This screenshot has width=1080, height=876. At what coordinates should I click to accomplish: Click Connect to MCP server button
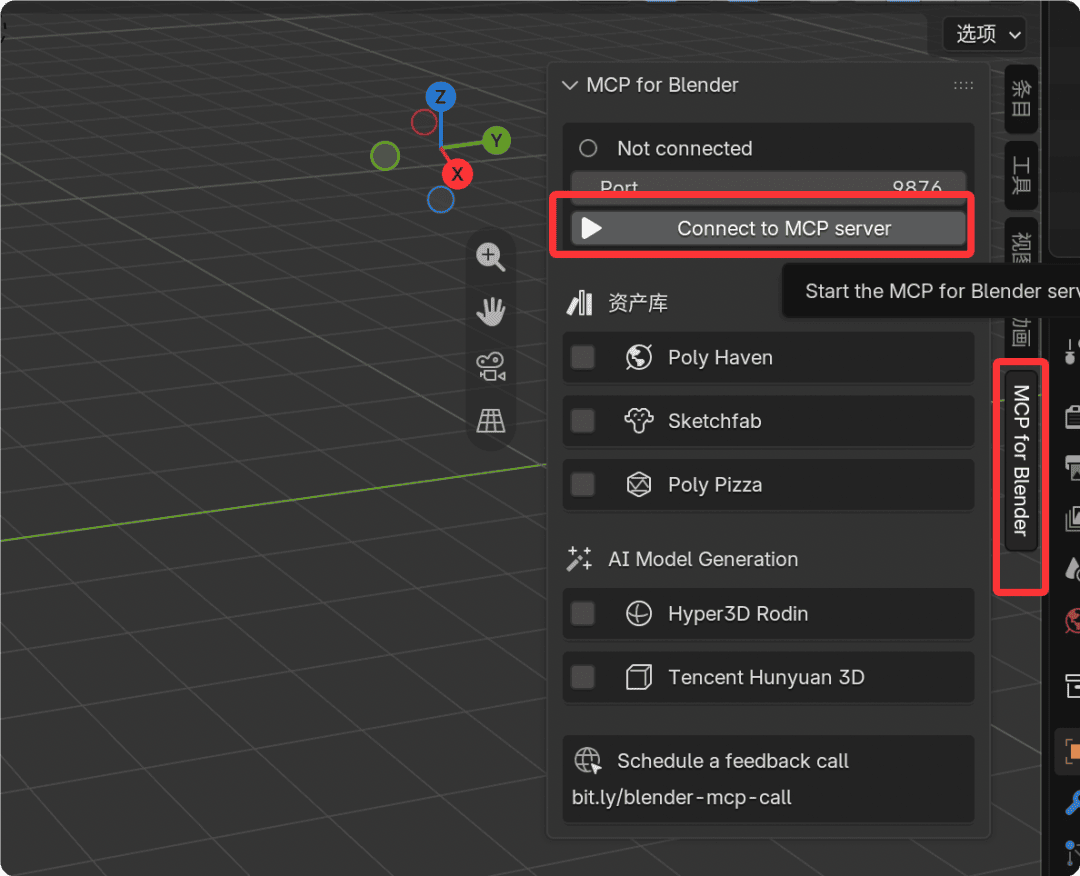pos(768,229)
